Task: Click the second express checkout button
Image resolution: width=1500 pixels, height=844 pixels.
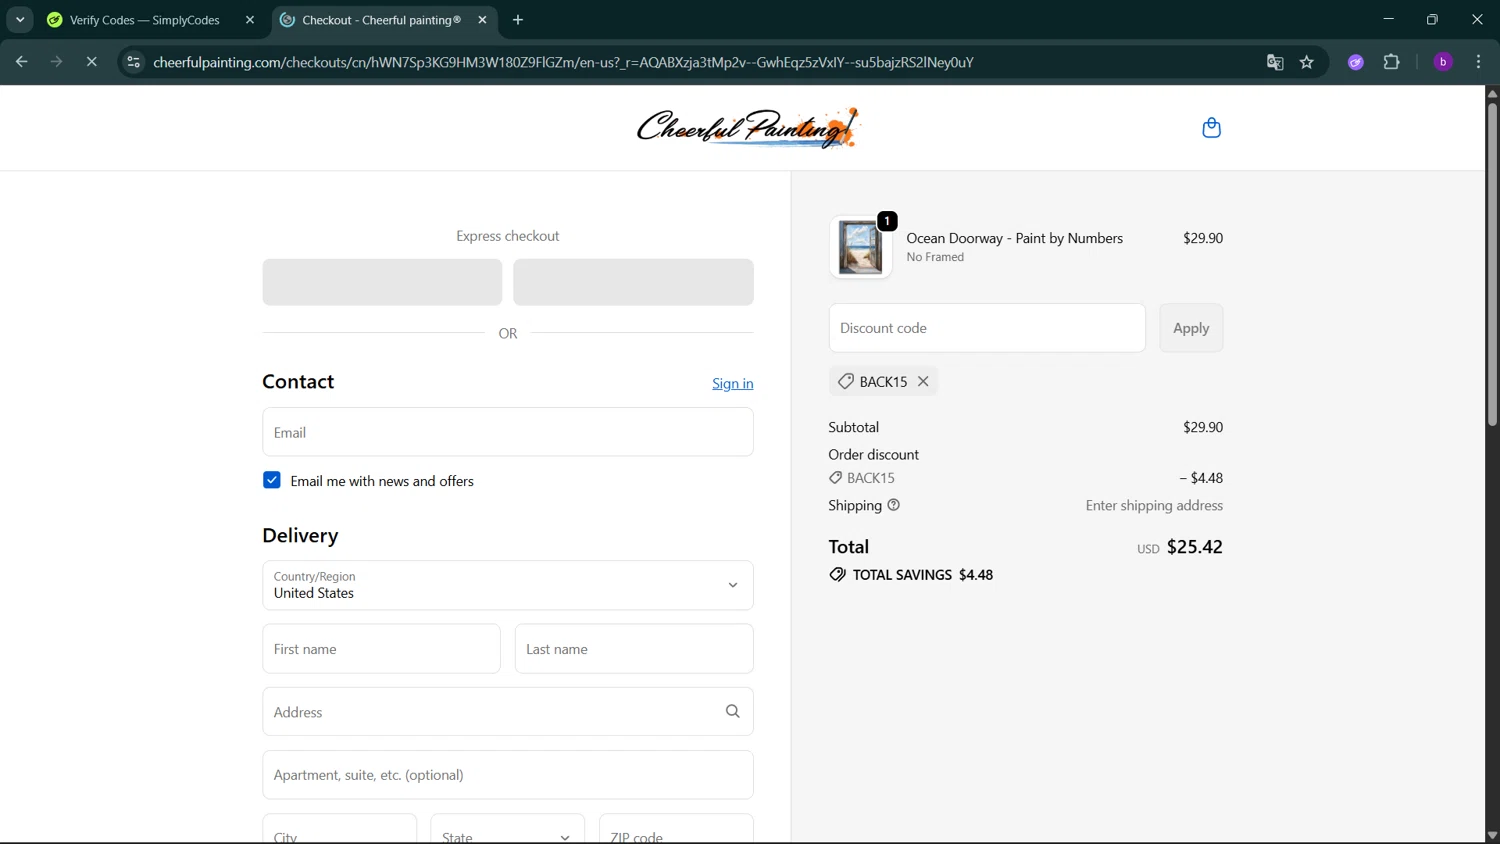Action: click(x=633, y=282)
